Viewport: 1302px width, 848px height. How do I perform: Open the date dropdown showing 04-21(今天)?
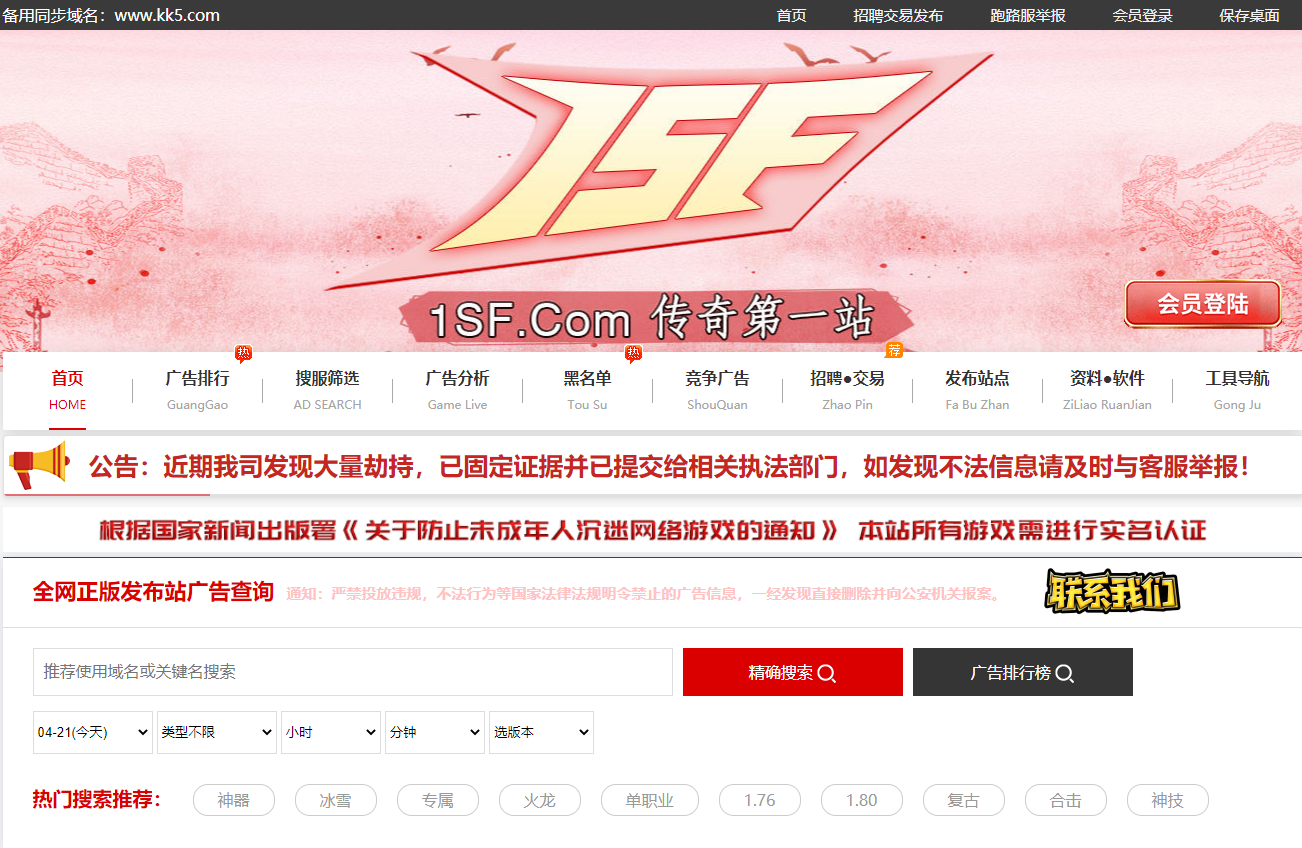coord(92,732)
